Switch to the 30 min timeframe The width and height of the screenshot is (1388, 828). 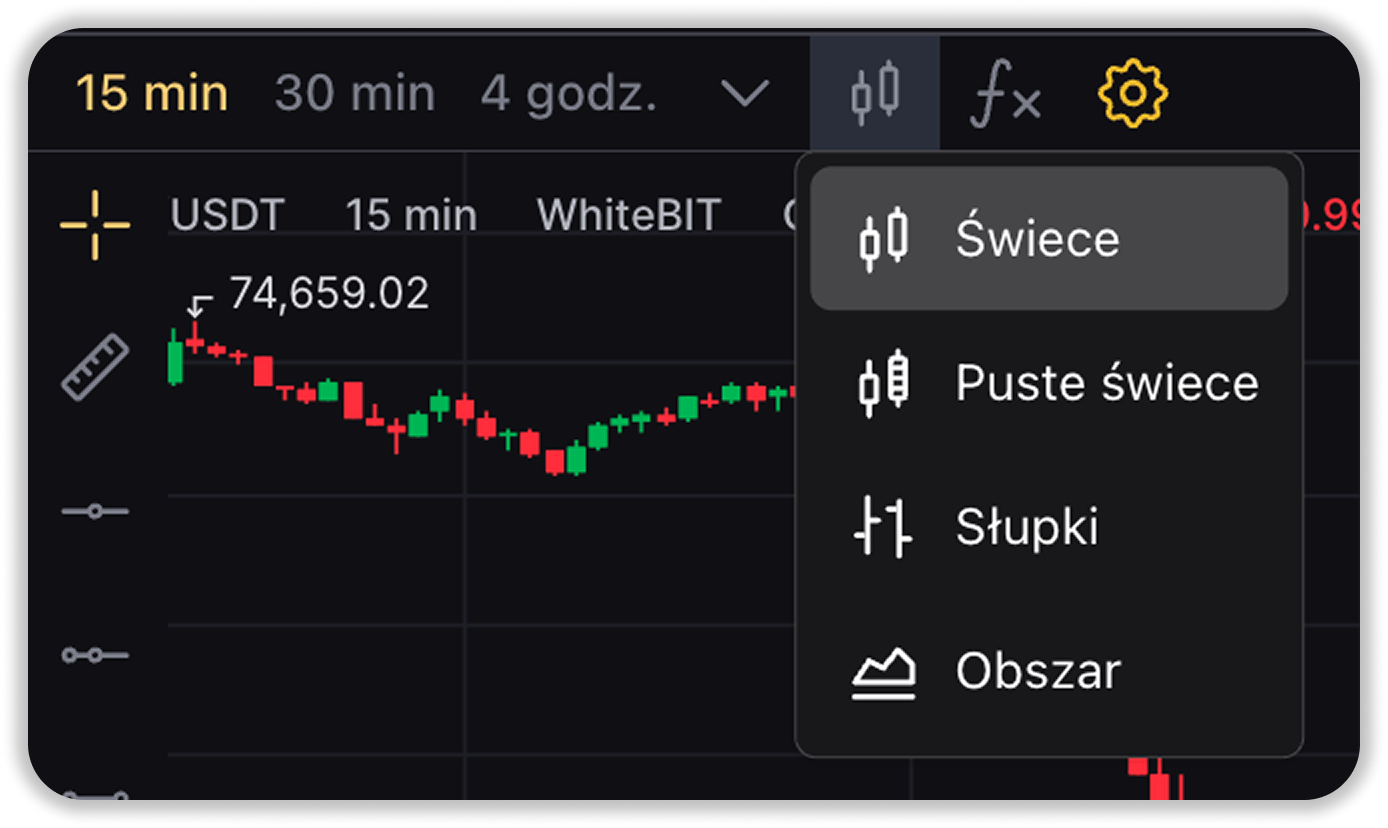pyautogui.click(x=355, y=95)
